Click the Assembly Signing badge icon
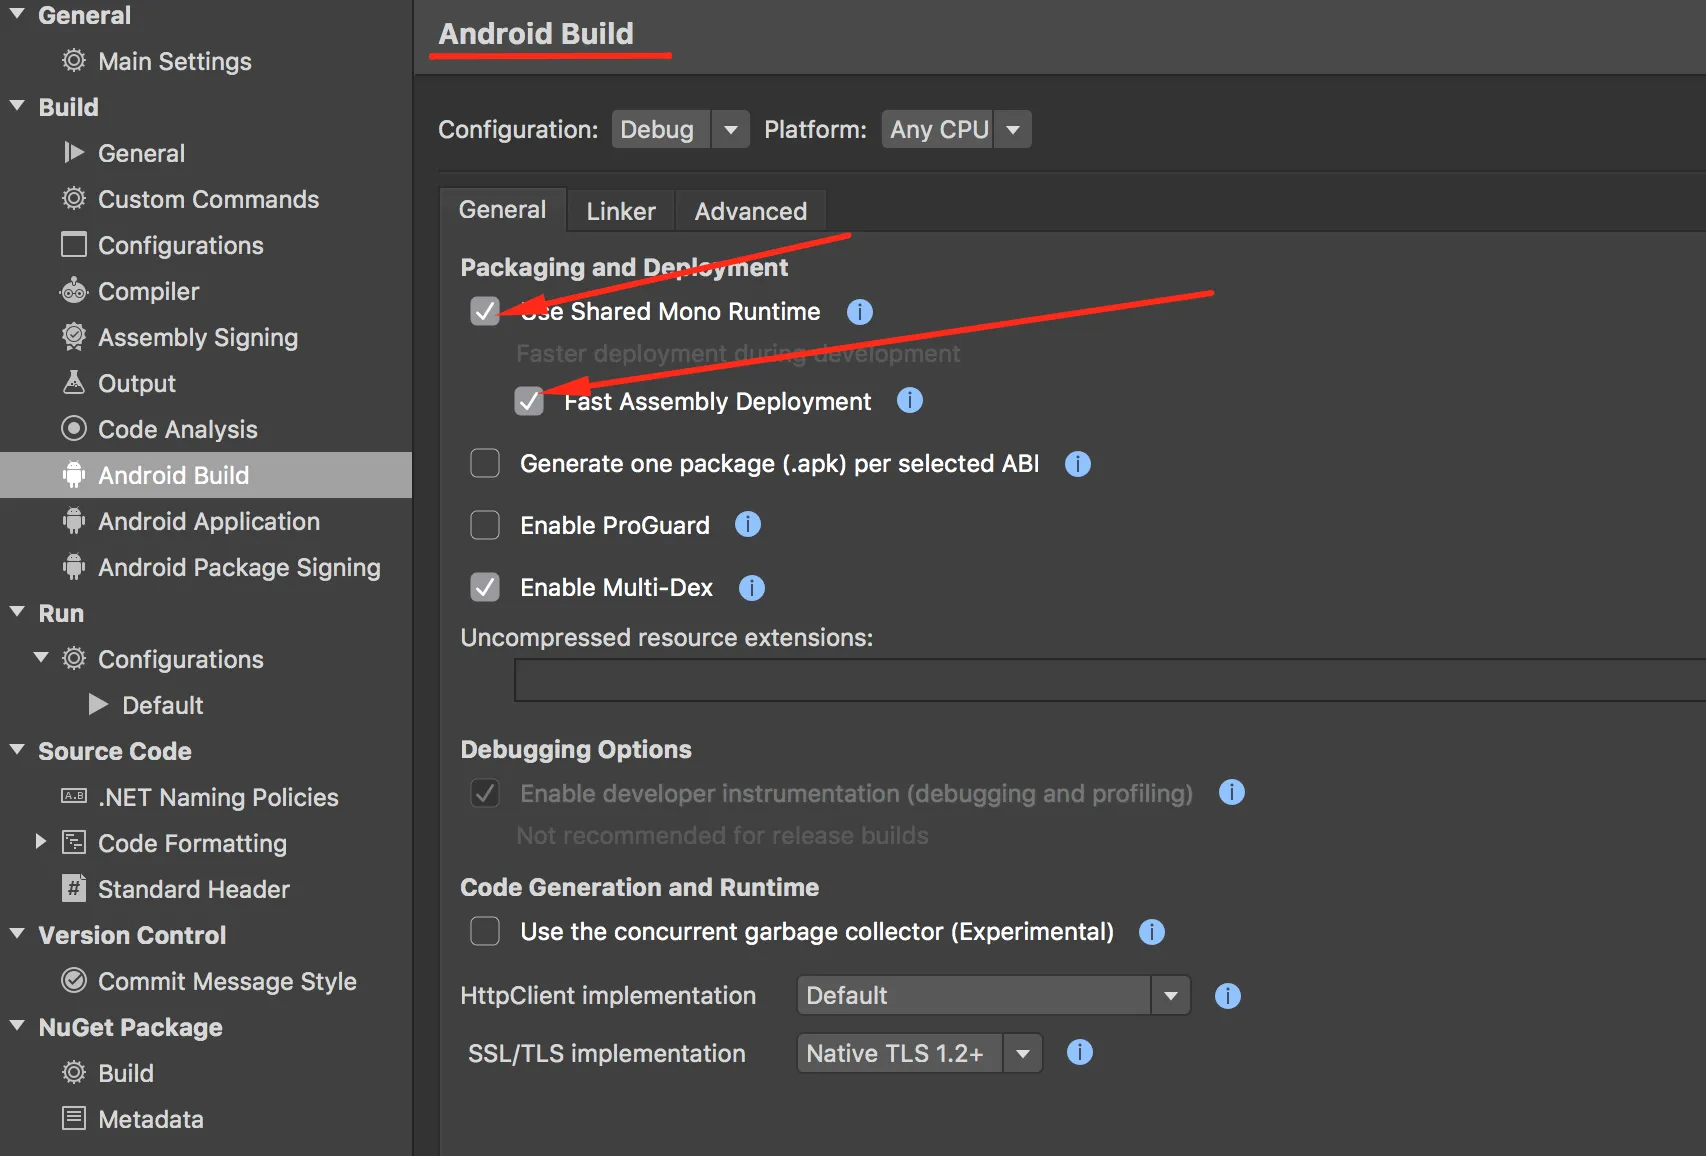1706x1156 pixels. click(x=74, y=337)
